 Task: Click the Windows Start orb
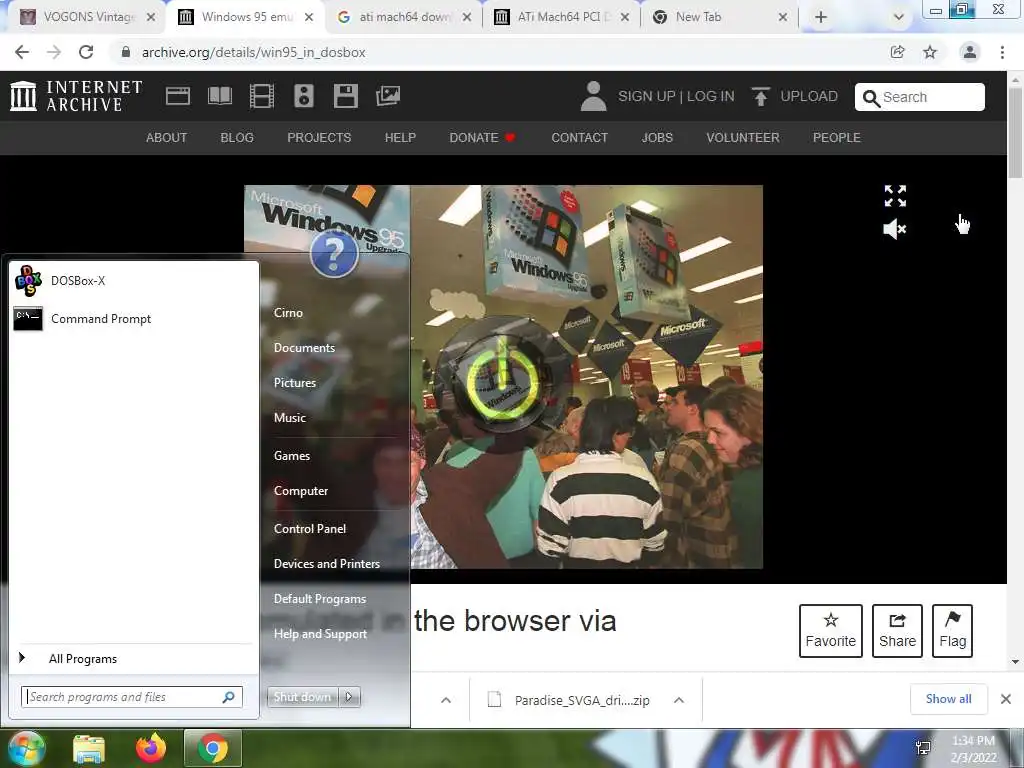coord(26,748)
